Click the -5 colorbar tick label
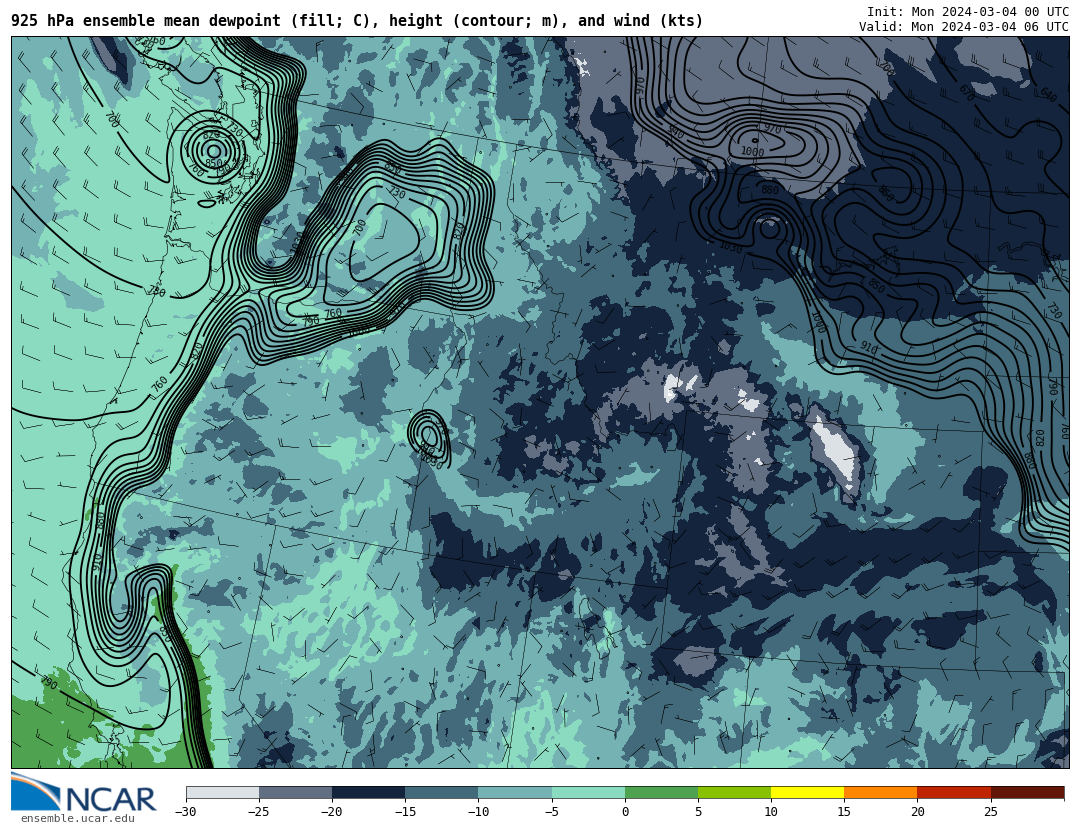The height and width of the screenshot is (831, 1080). (552, 812)
